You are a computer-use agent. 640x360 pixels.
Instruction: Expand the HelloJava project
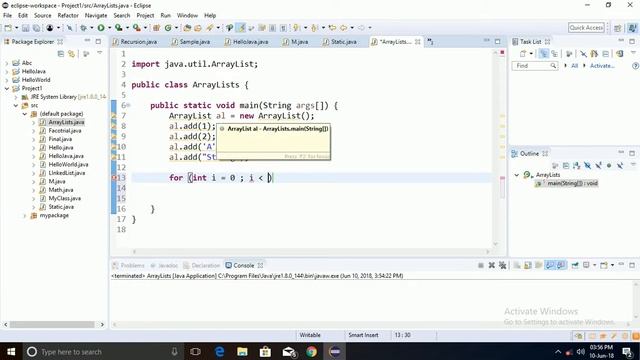click(7, 71)
